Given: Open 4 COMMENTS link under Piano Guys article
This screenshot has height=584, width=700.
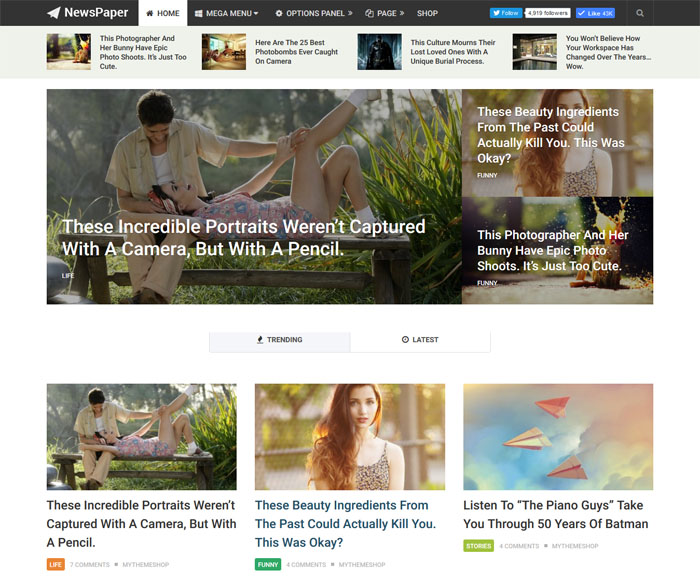Looking at the screenshot, I should coord(519,546).
